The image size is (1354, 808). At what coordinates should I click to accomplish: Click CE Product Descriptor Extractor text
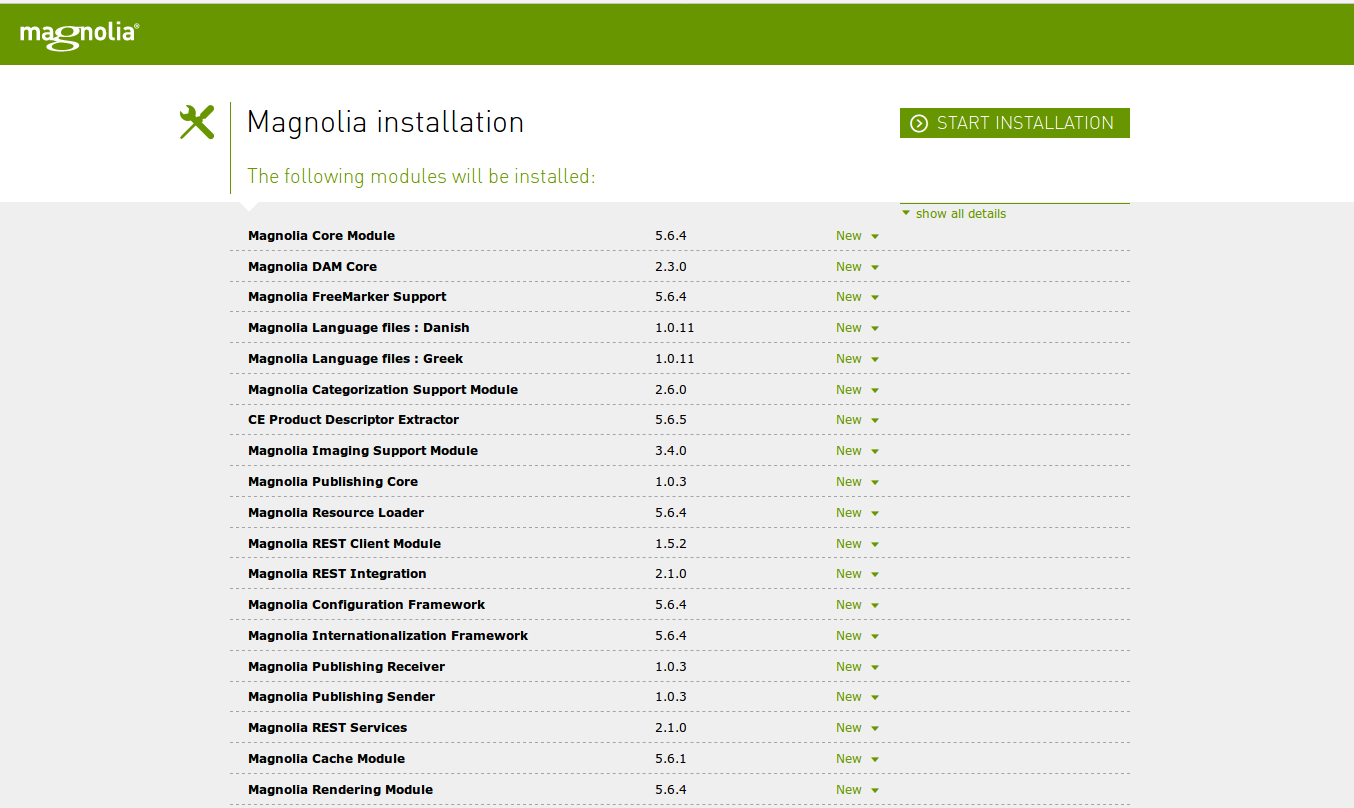(354, 420)
